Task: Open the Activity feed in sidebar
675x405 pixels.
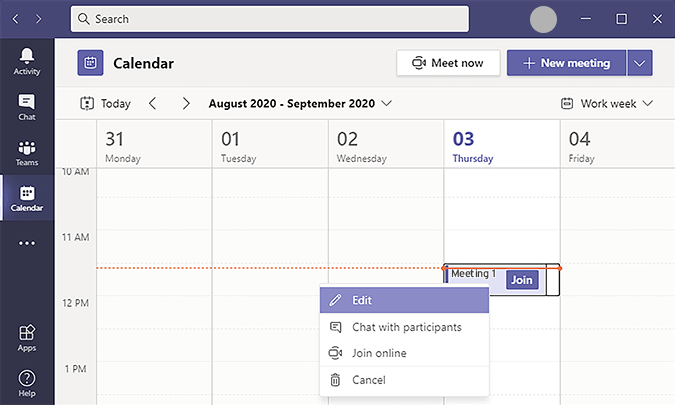Action: click(x=27, y=61)
